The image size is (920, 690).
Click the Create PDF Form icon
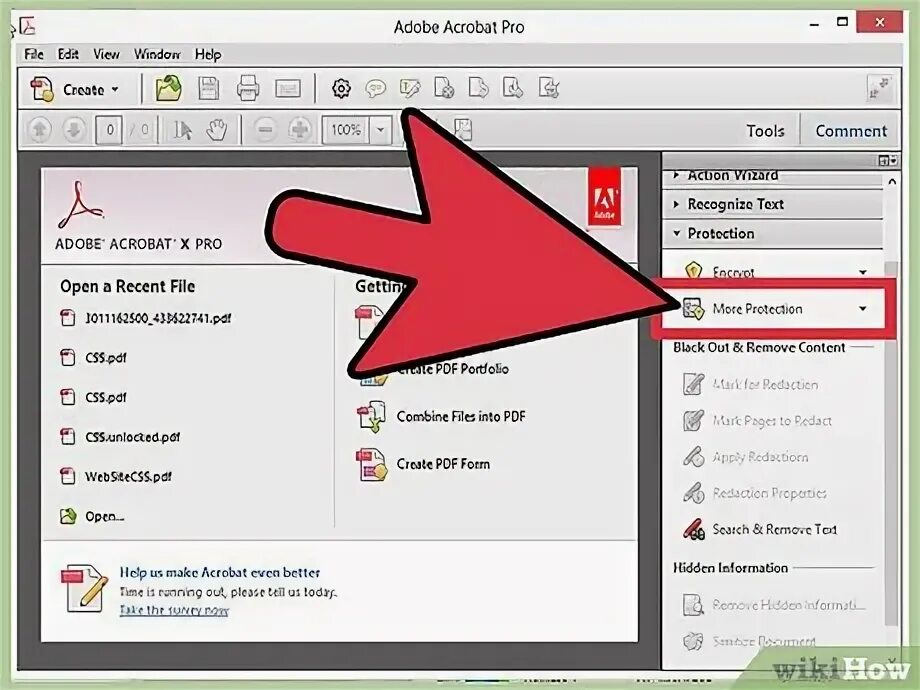(371, 464)
